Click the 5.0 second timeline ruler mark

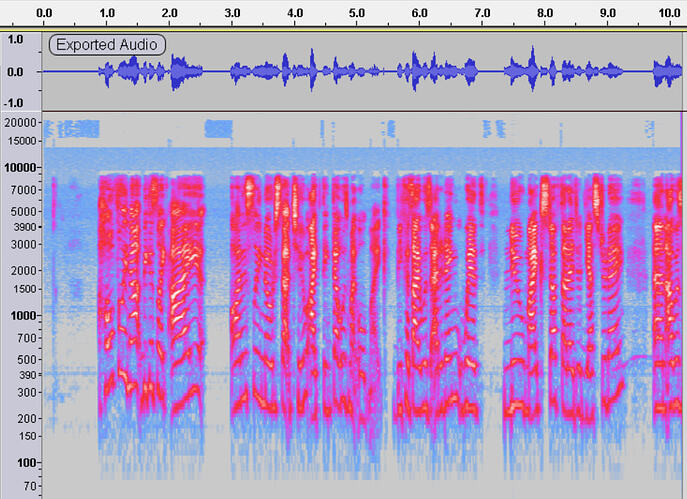(357, 14)
